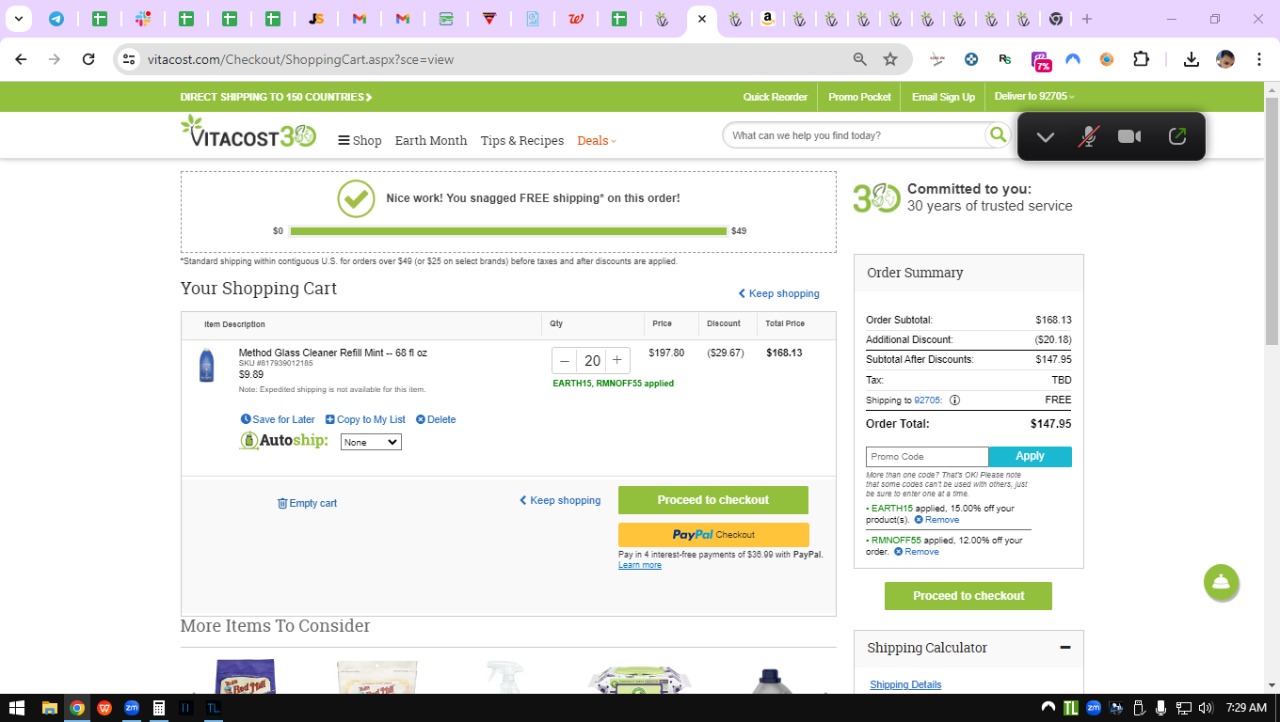Screen dimensions: 1280x722
Task: Switch to the Amazon browser tab
Action: point(767,19)
